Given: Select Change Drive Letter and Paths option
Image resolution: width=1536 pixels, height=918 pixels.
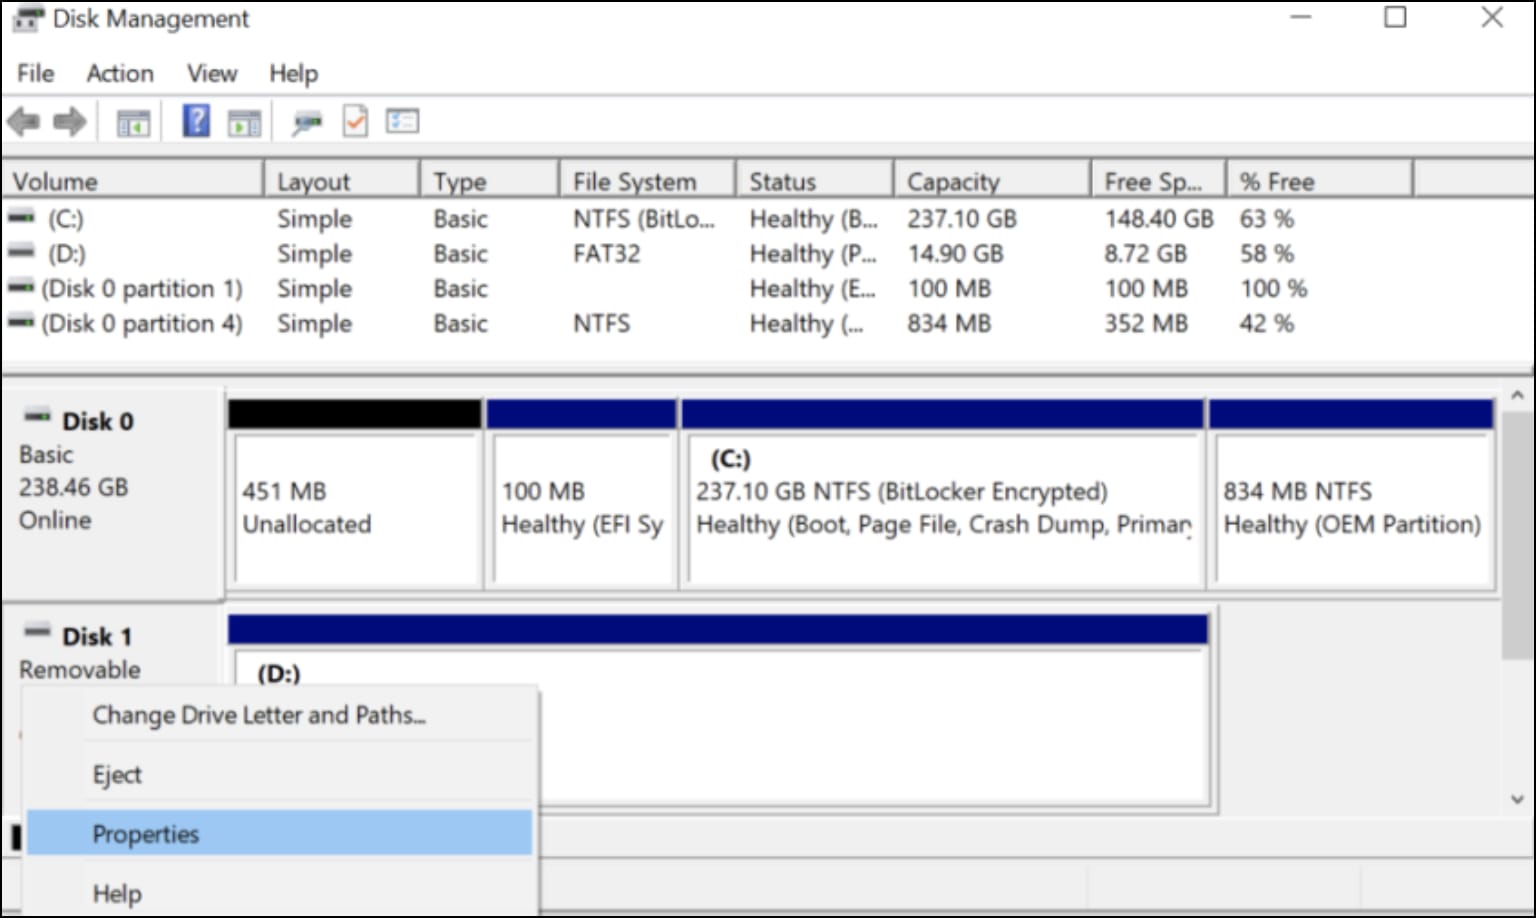Looking at the screenshot, I should (x=258, y=715).
